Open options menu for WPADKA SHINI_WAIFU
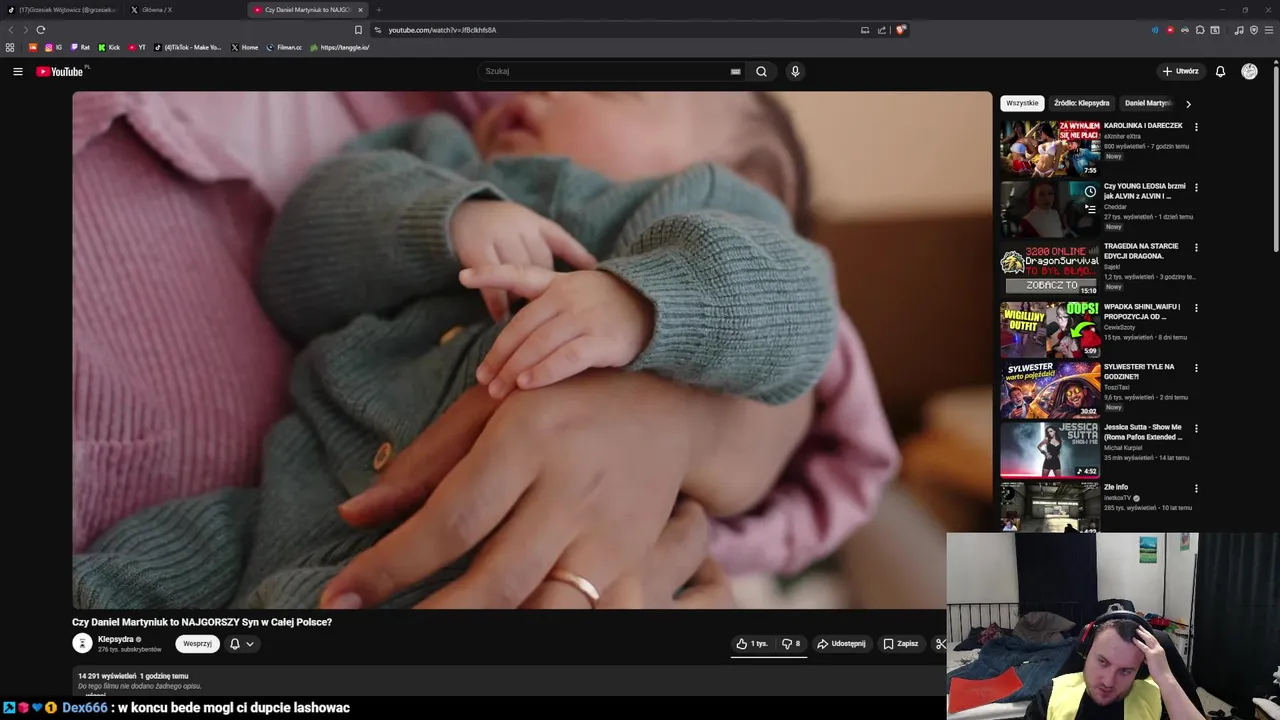The height and width of the screenshot is (720, 1280). click(1196, 308)
